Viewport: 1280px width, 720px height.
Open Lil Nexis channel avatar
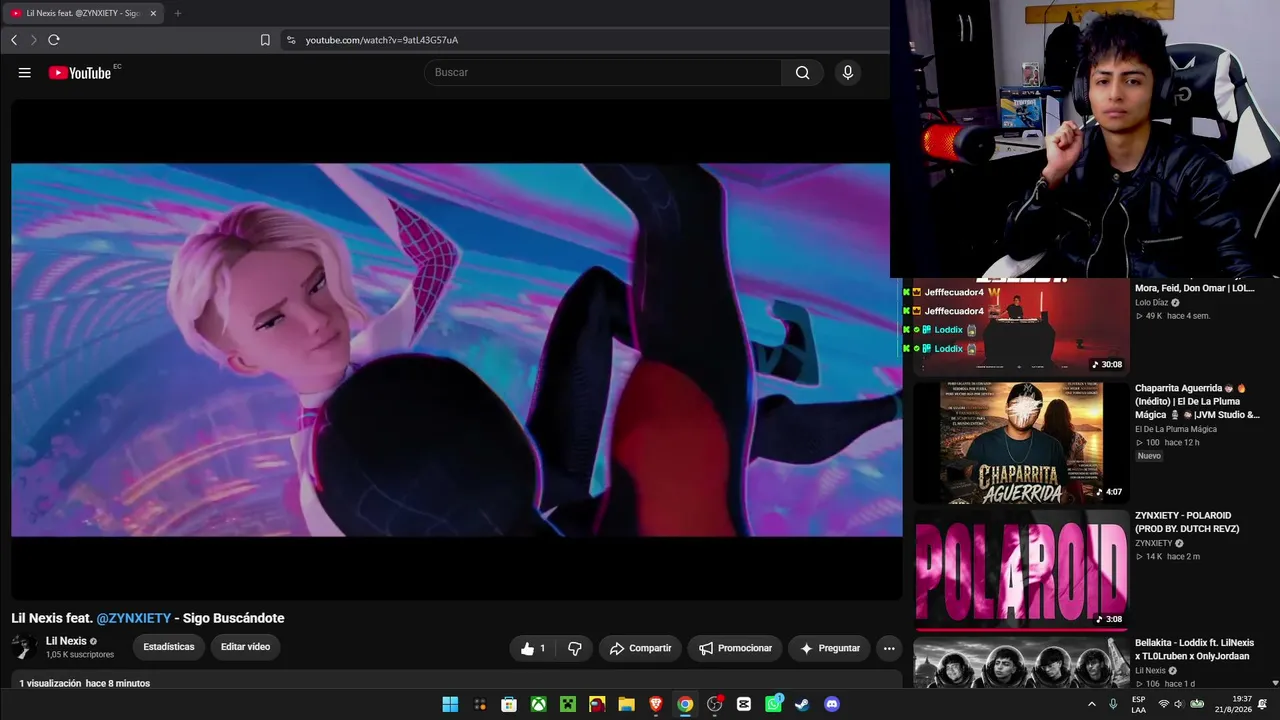[x=24, y=647]
